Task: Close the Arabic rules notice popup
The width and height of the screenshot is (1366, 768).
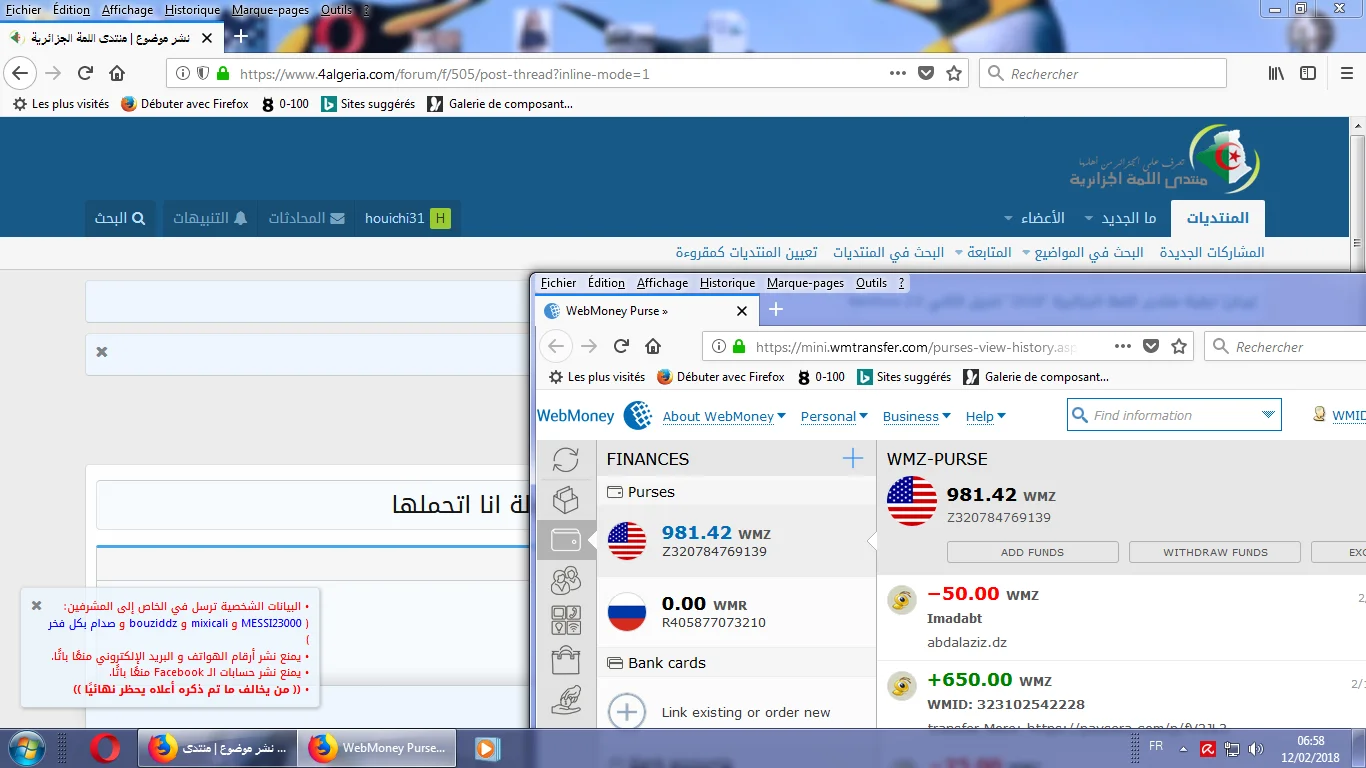Action: (x=36, y=605)
